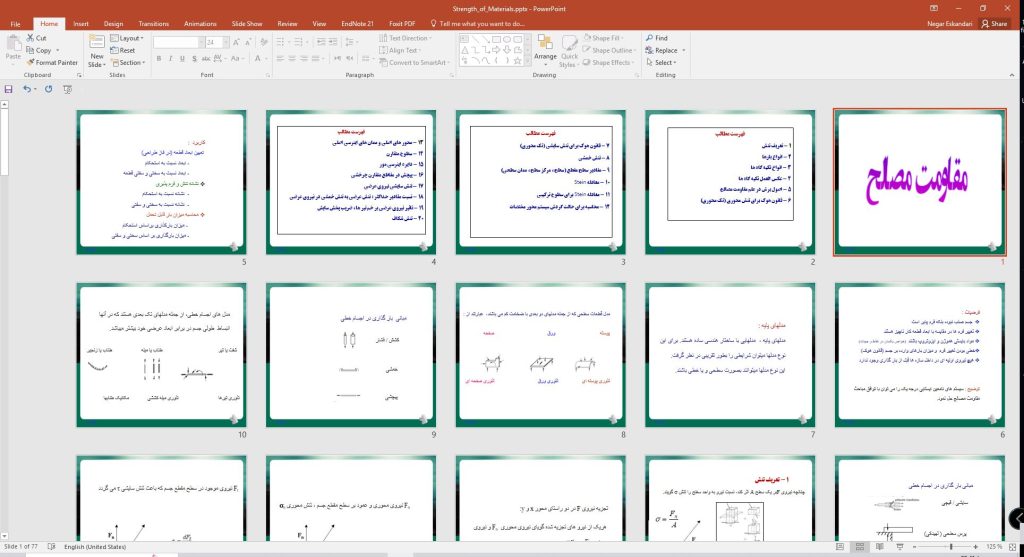Viewport: 1024px width, 557px height.
Task: Switch to the Design tab
Action: pos(114,24)
